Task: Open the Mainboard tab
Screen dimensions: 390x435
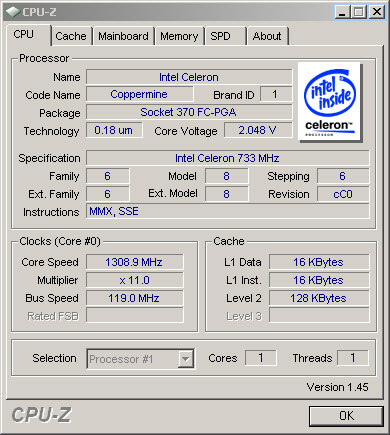Action: 123,36
